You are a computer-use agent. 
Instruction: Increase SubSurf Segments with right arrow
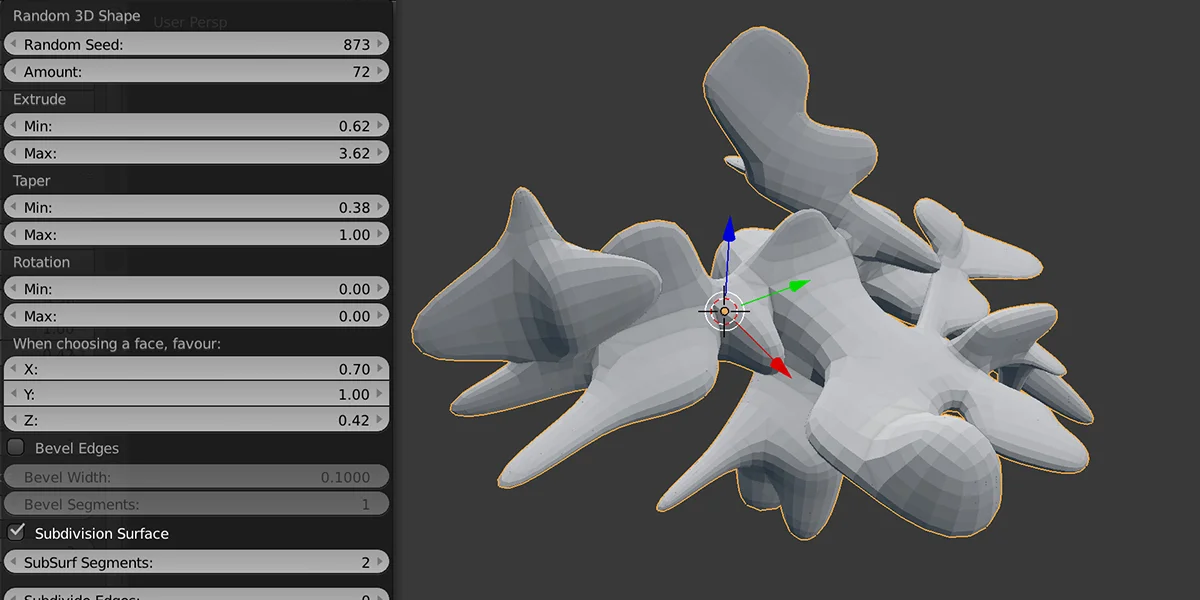pos(382,563)
